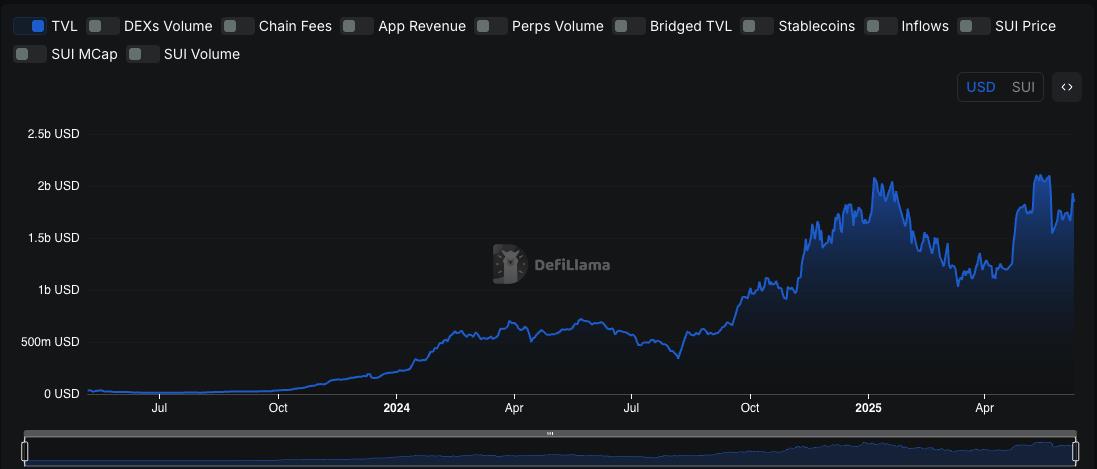1097x469 pixels.
Task: Click left handle of range slider
Action: coord(24,451)
